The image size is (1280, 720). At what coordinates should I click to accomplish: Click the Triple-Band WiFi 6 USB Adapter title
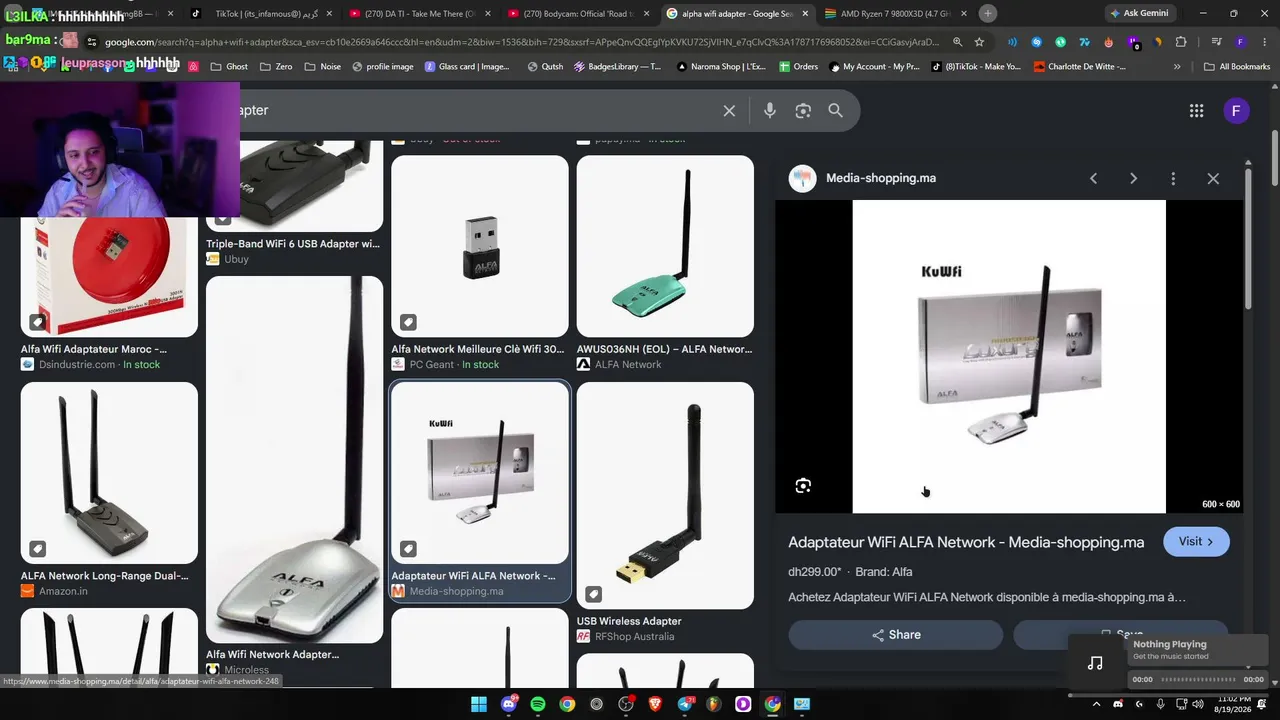click(x=293, y=244)
